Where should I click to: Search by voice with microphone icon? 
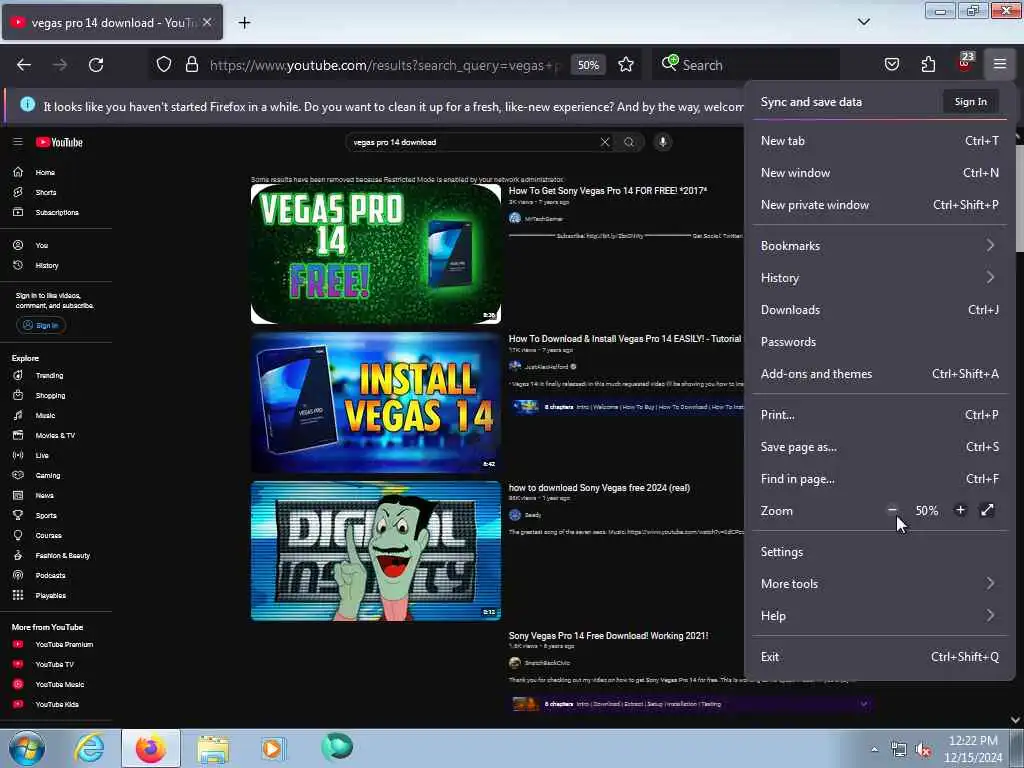coord(662,142)
